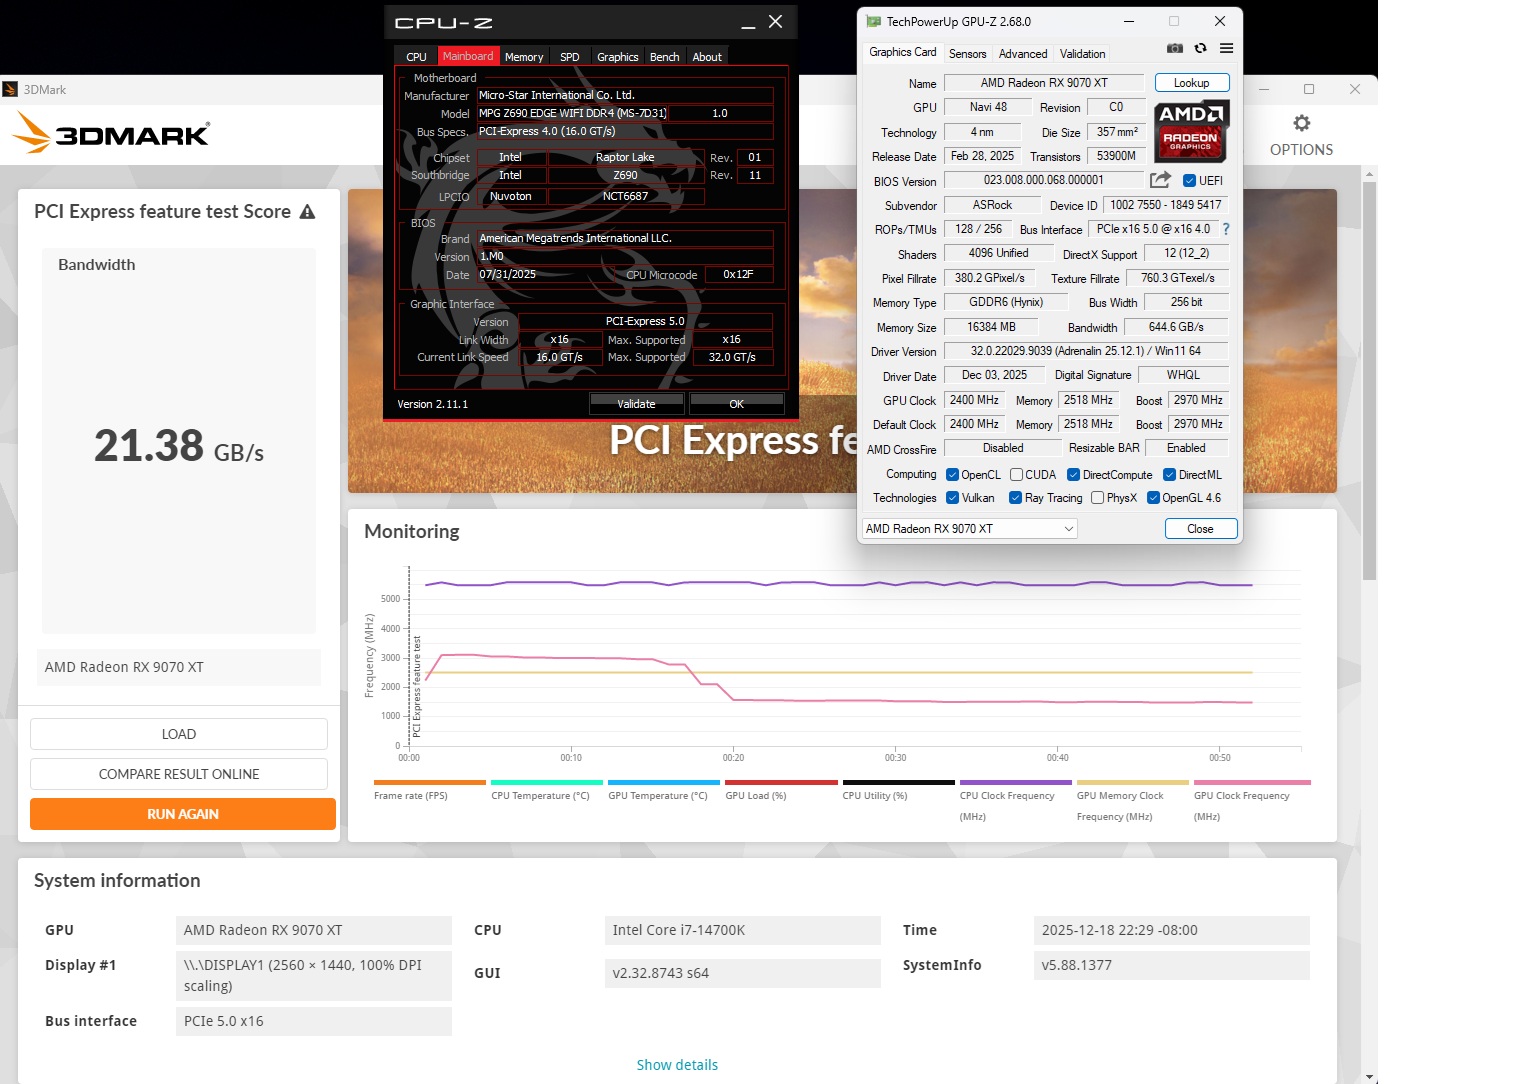
Task: Click the CPU Temperature legend swatch
Action: [x=547, y=783]
